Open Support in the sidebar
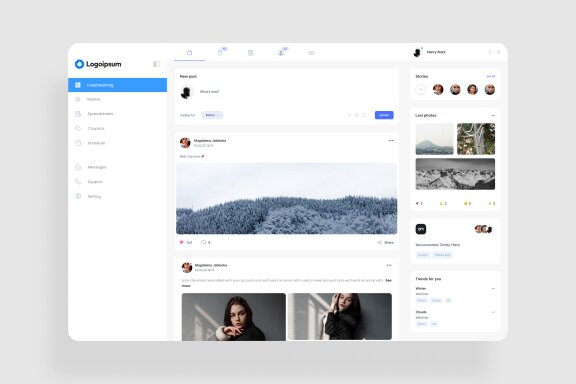Image resolution: width=576 pixels, height=384 pixels. point(95,182)
